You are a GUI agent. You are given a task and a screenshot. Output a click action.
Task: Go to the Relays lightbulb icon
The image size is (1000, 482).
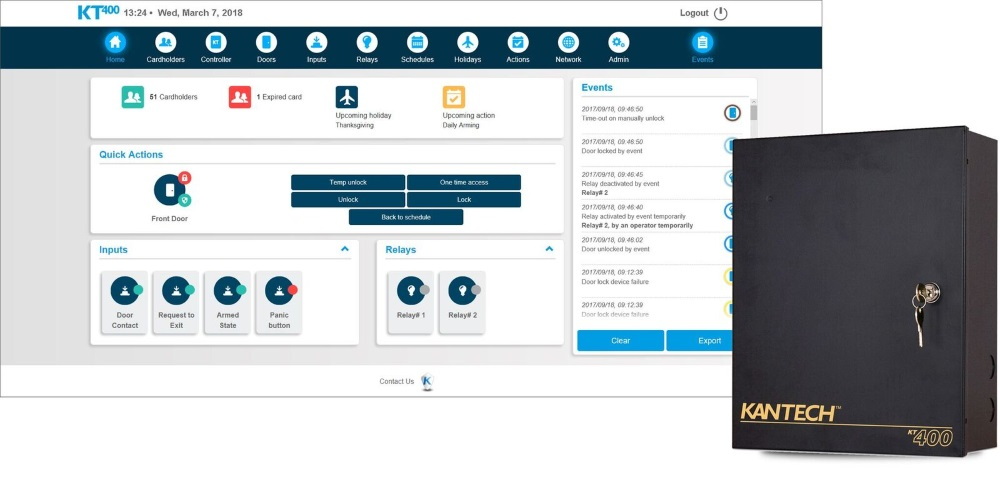[x=367, y=43]
